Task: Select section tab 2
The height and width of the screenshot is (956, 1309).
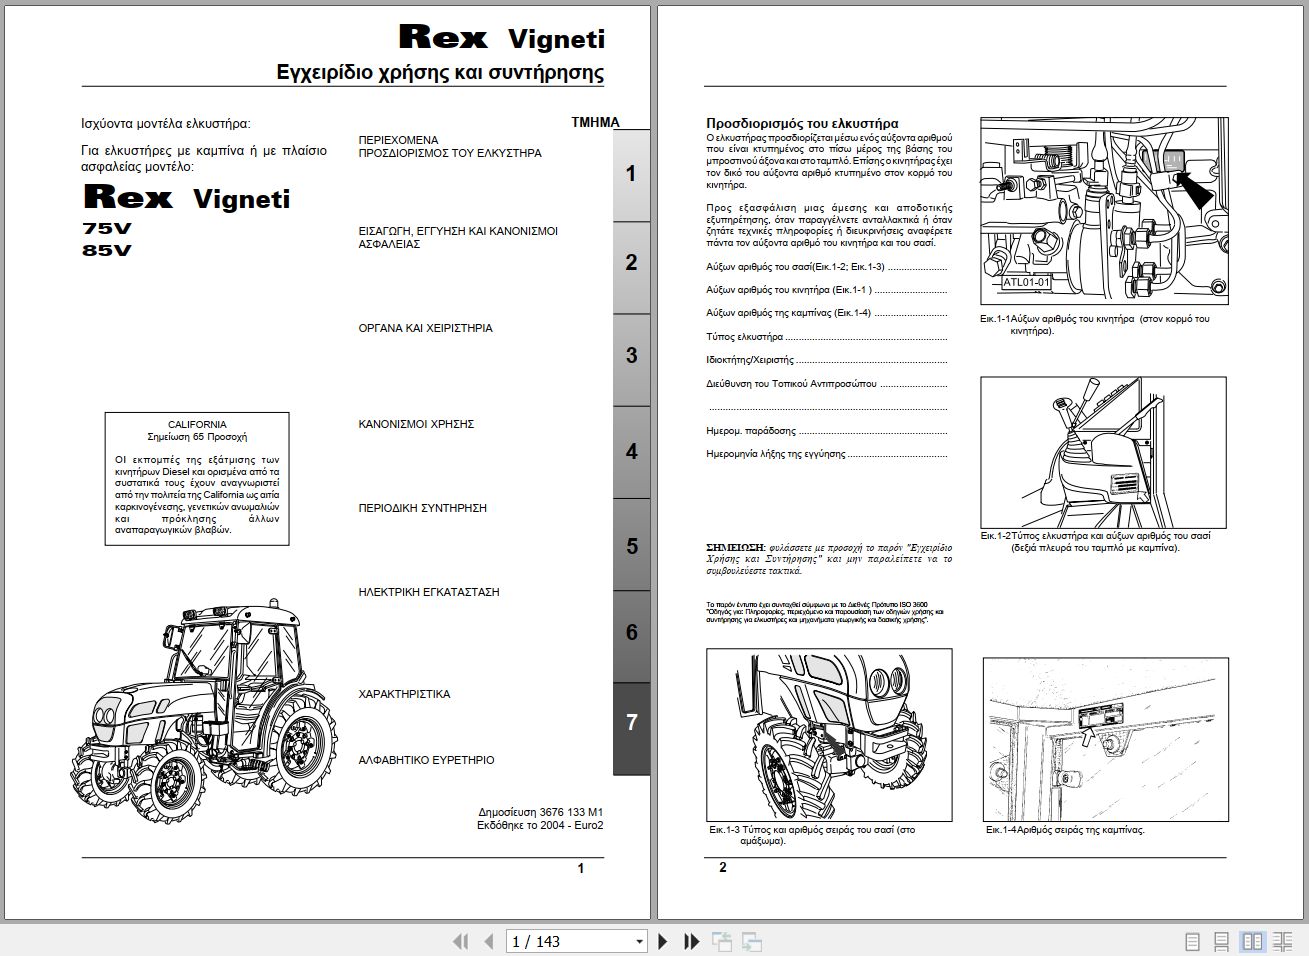Action: [x=631, y=267]
